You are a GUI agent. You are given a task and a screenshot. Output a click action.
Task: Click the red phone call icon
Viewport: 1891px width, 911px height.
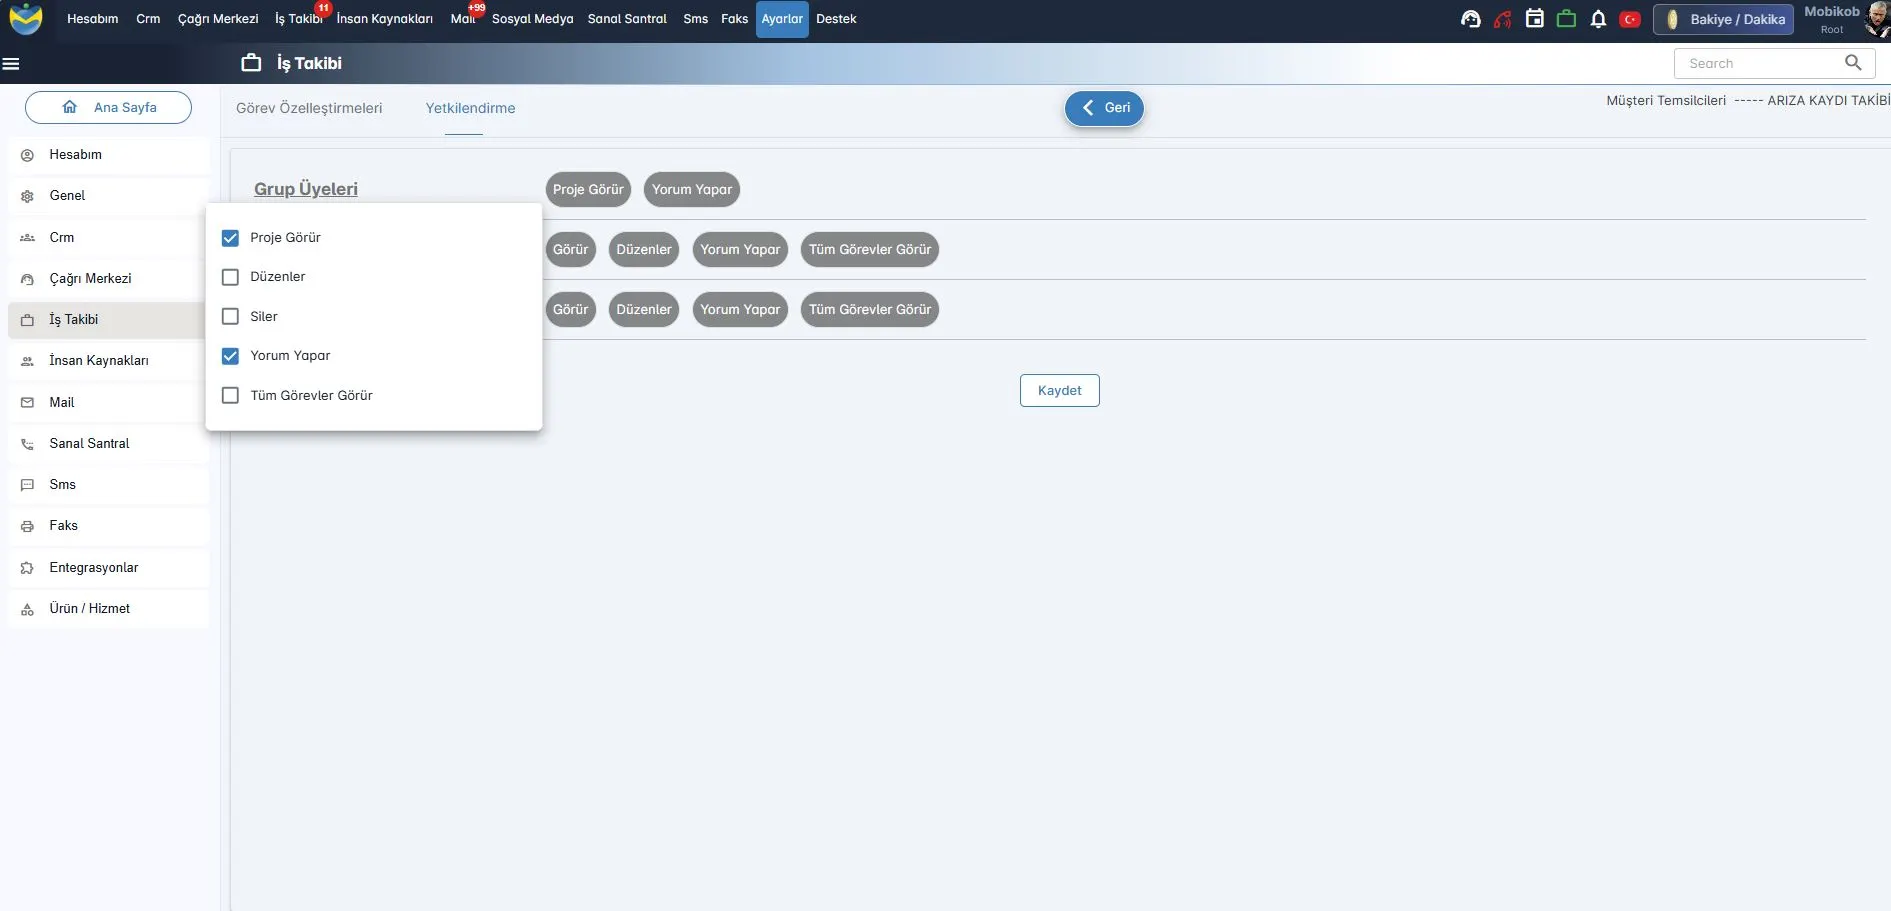click(1502, 19)
